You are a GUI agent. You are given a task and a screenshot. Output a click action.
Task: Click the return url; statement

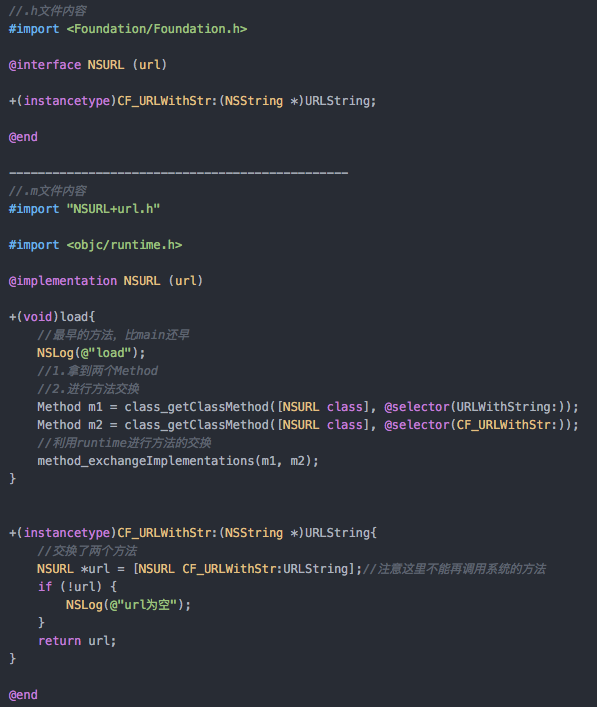coord(77,641)
